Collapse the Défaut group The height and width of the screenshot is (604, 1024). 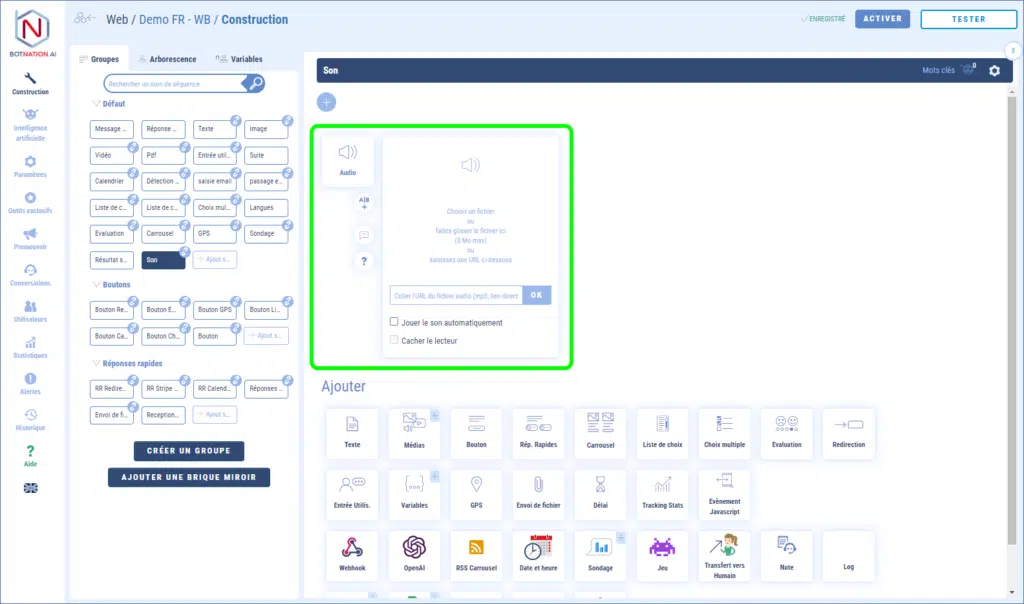96,104
